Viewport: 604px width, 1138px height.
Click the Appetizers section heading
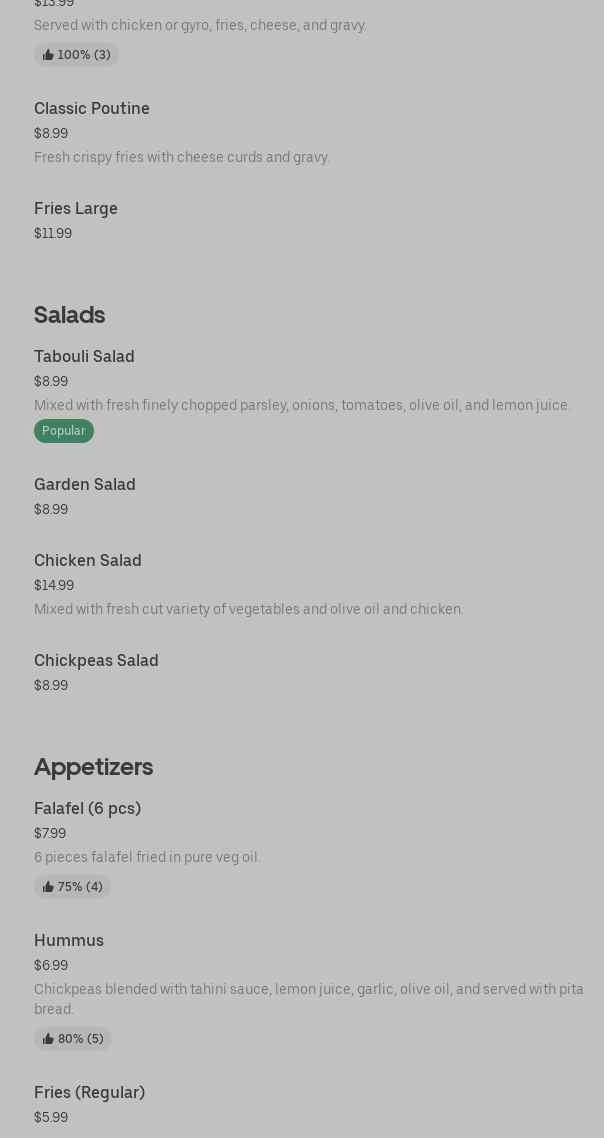pos(93,766)
